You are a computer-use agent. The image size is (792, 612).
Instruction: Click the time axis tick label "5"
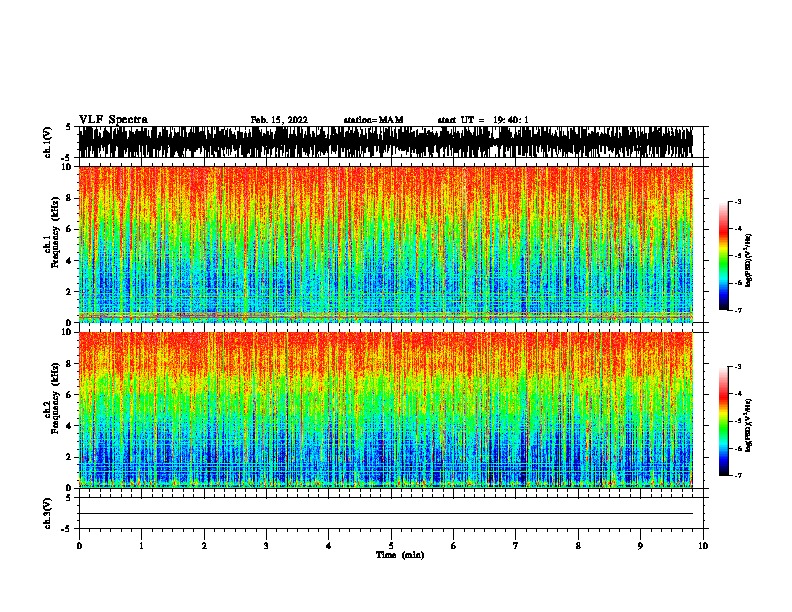click(391, 546)
